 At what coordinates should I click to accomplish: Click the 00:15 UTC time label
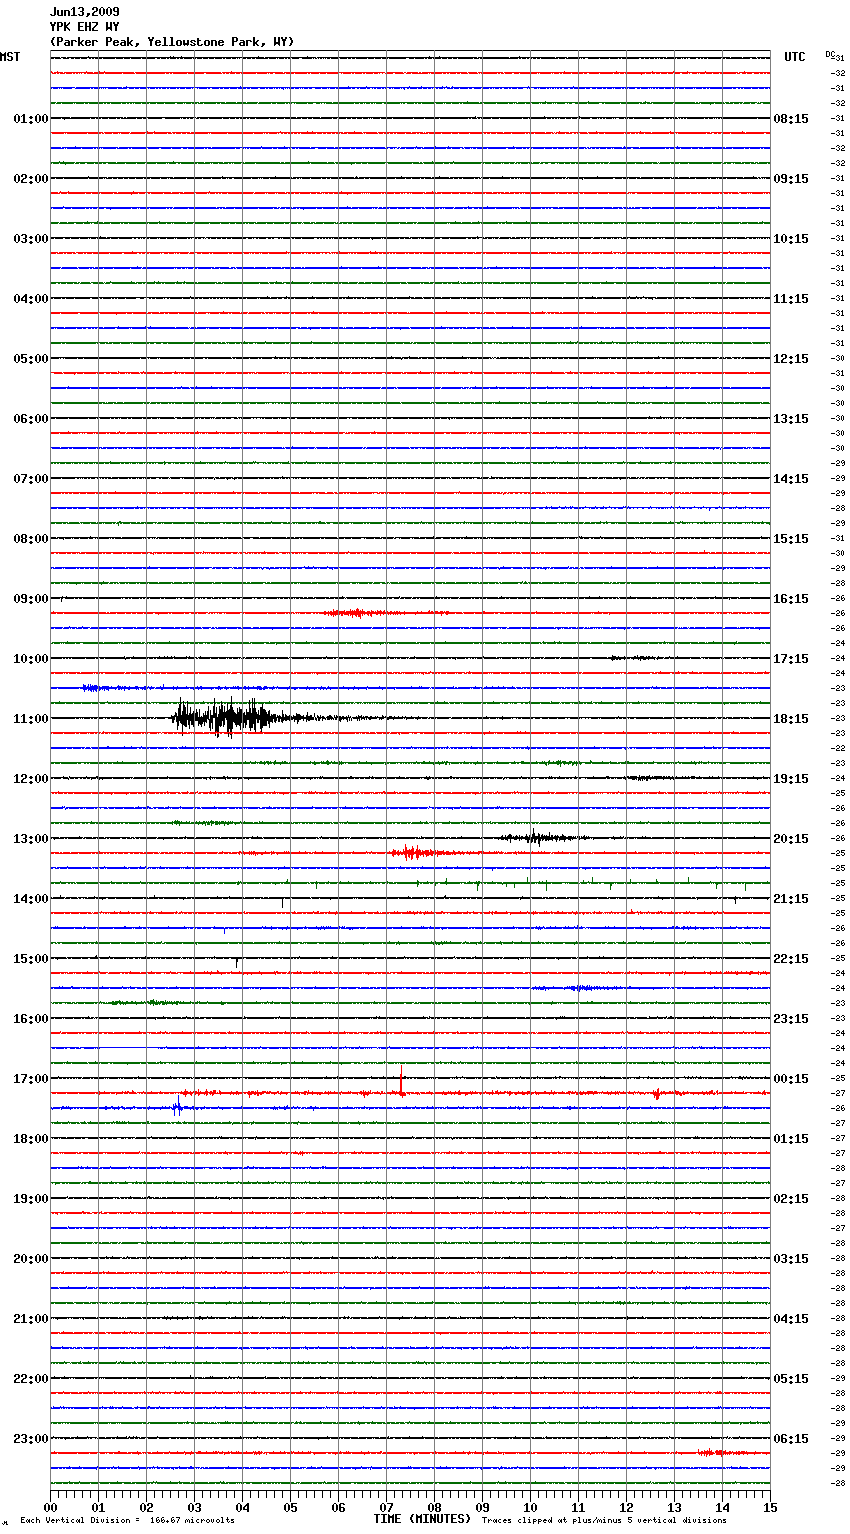pos(791,1079)
